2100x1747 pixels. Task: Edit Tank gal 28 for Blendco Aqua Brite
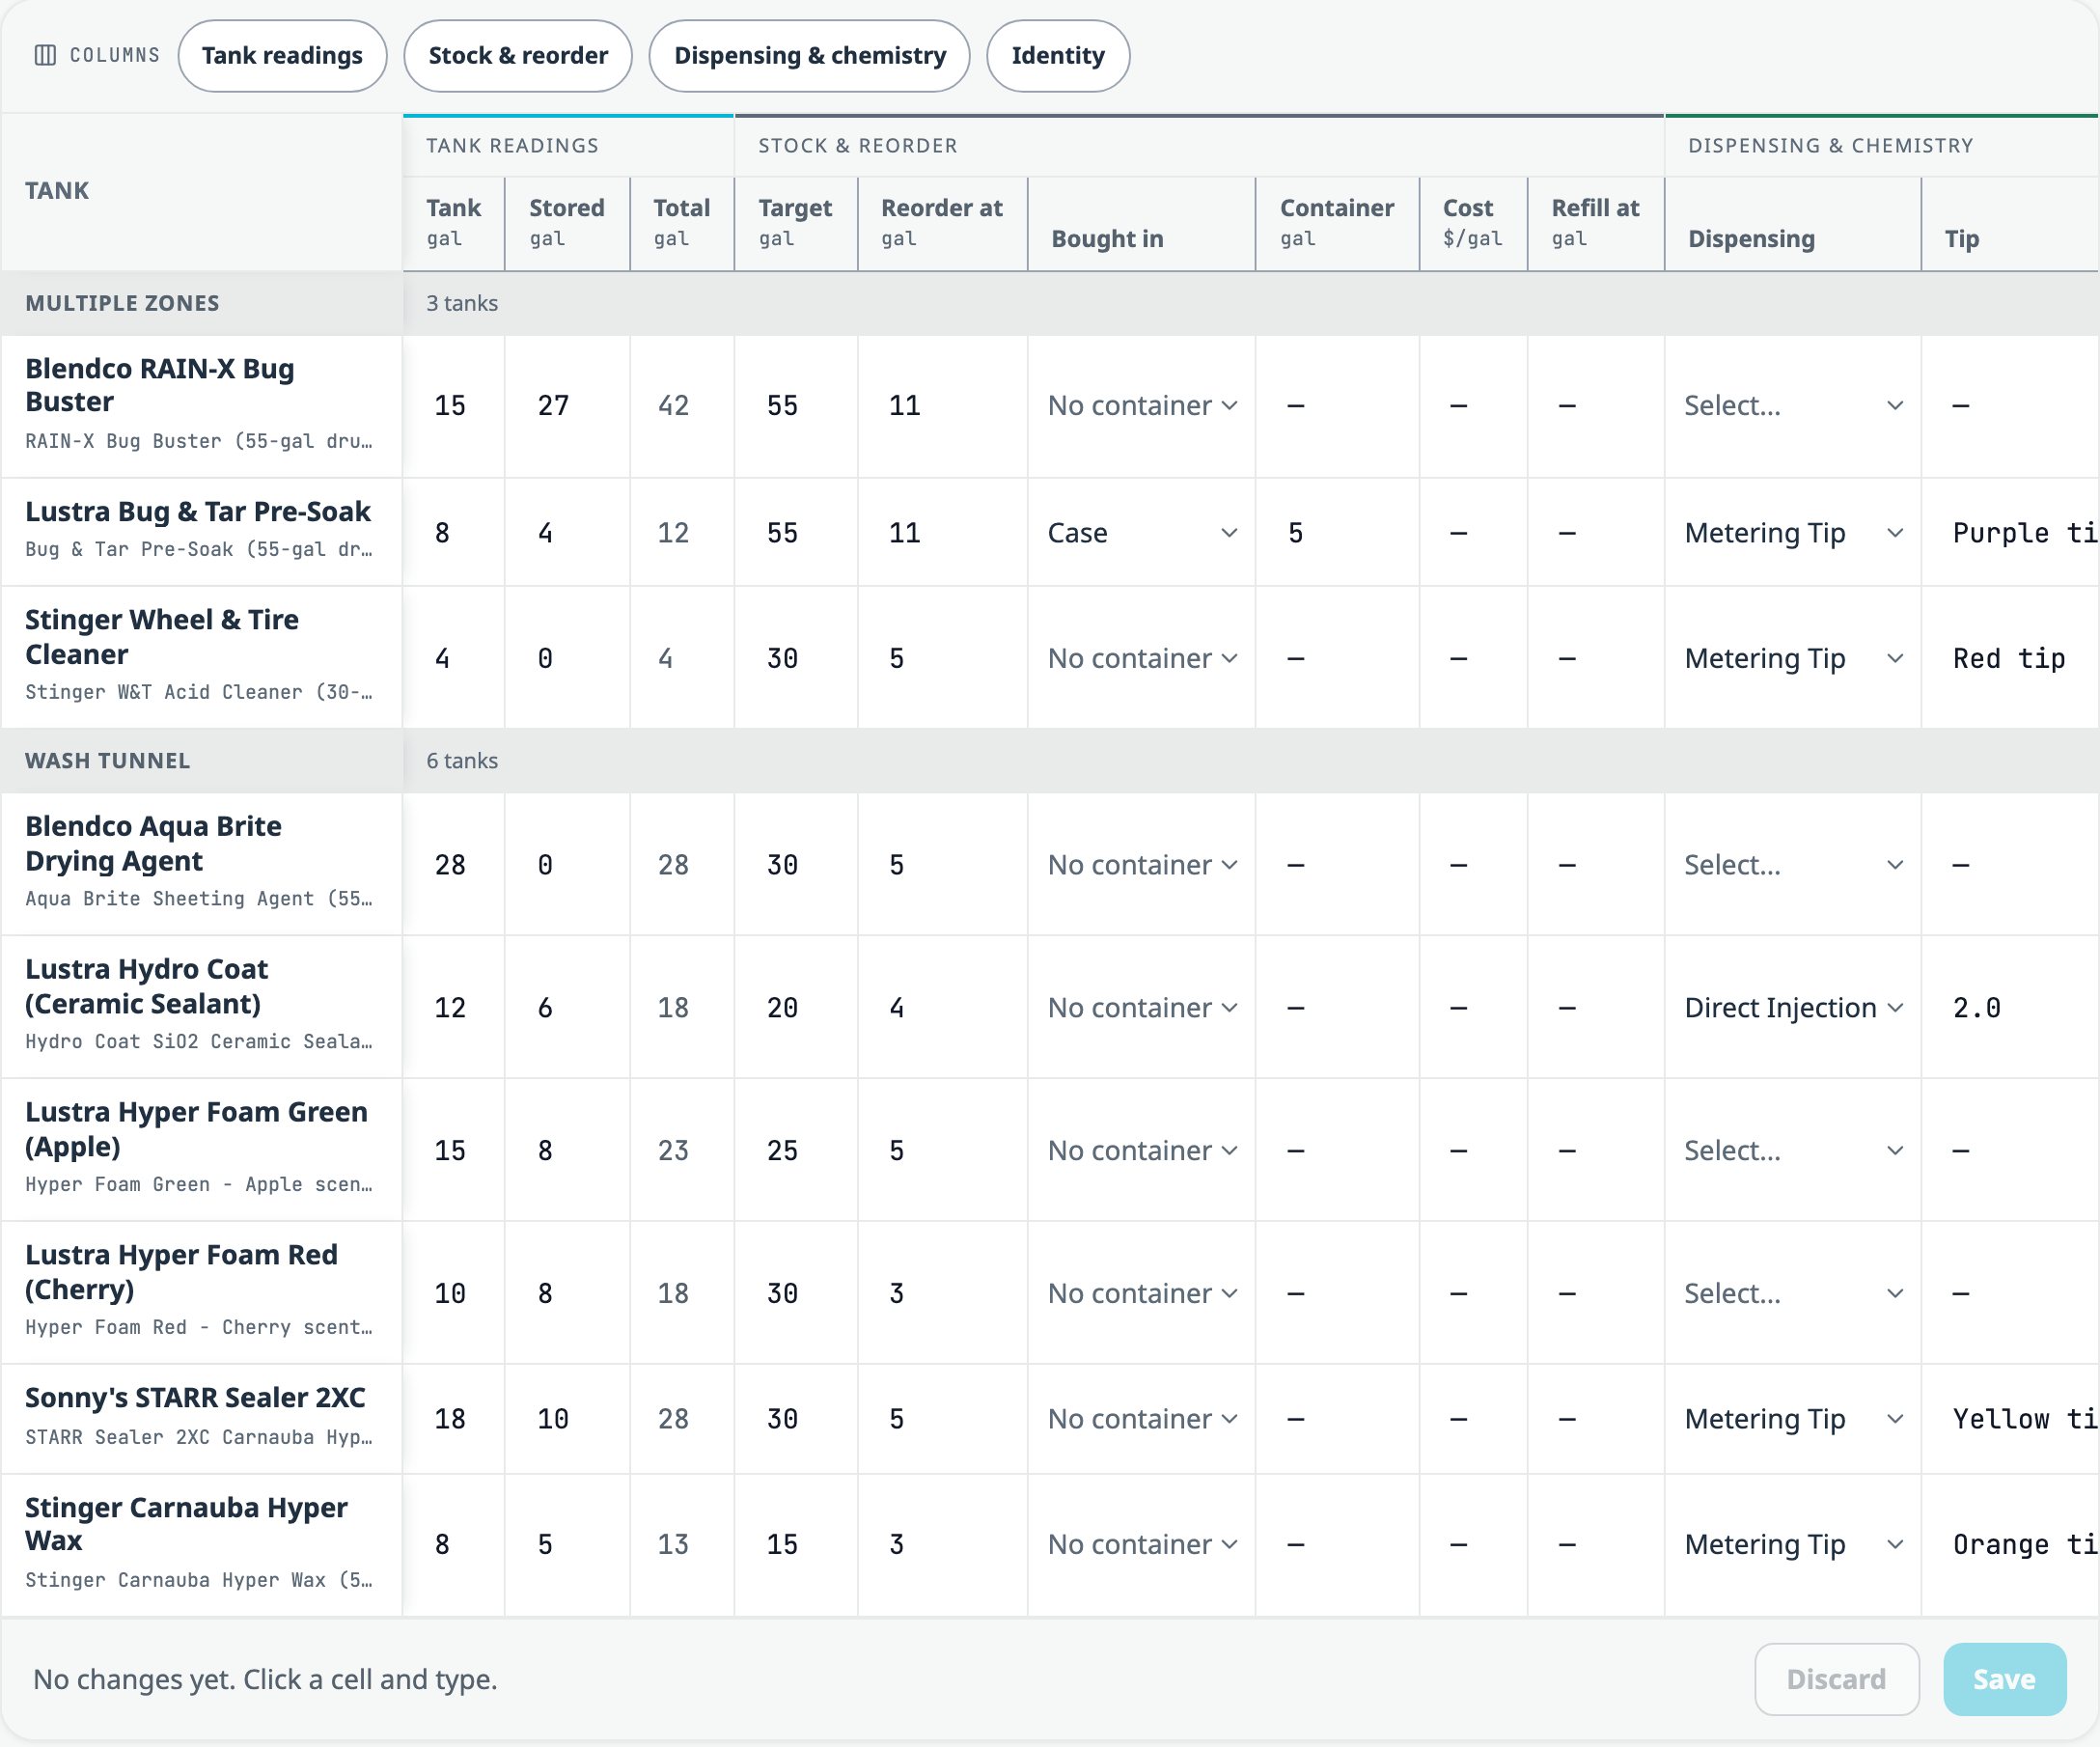(454, 865)
